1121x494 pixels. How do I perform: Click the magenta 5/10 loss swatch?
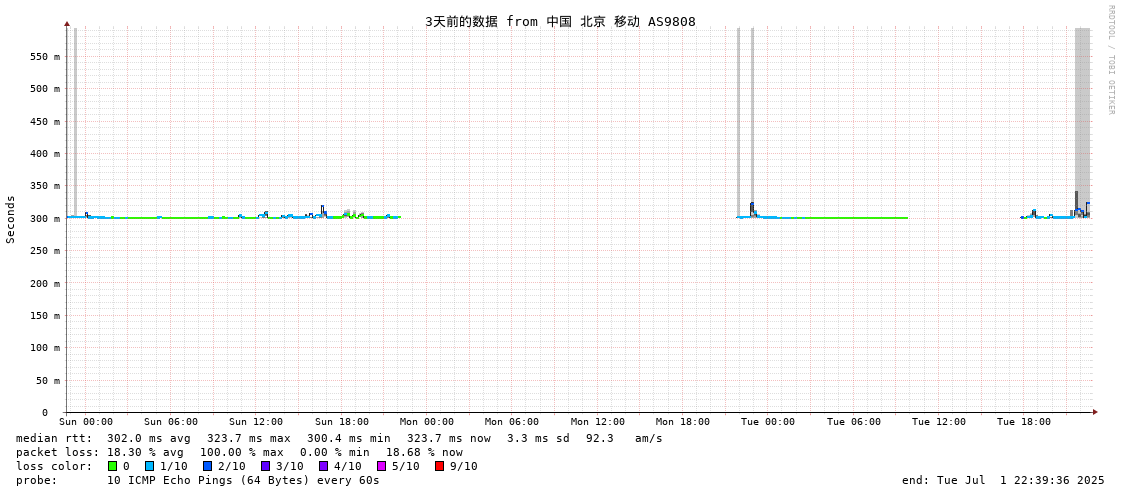point(381,466)
